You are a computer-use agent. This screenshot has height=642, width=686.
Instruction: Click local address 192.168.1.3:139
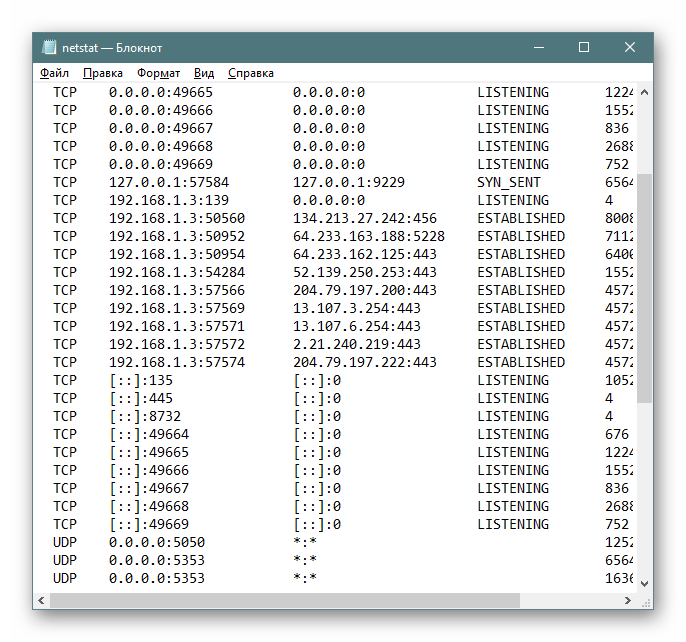169,200
